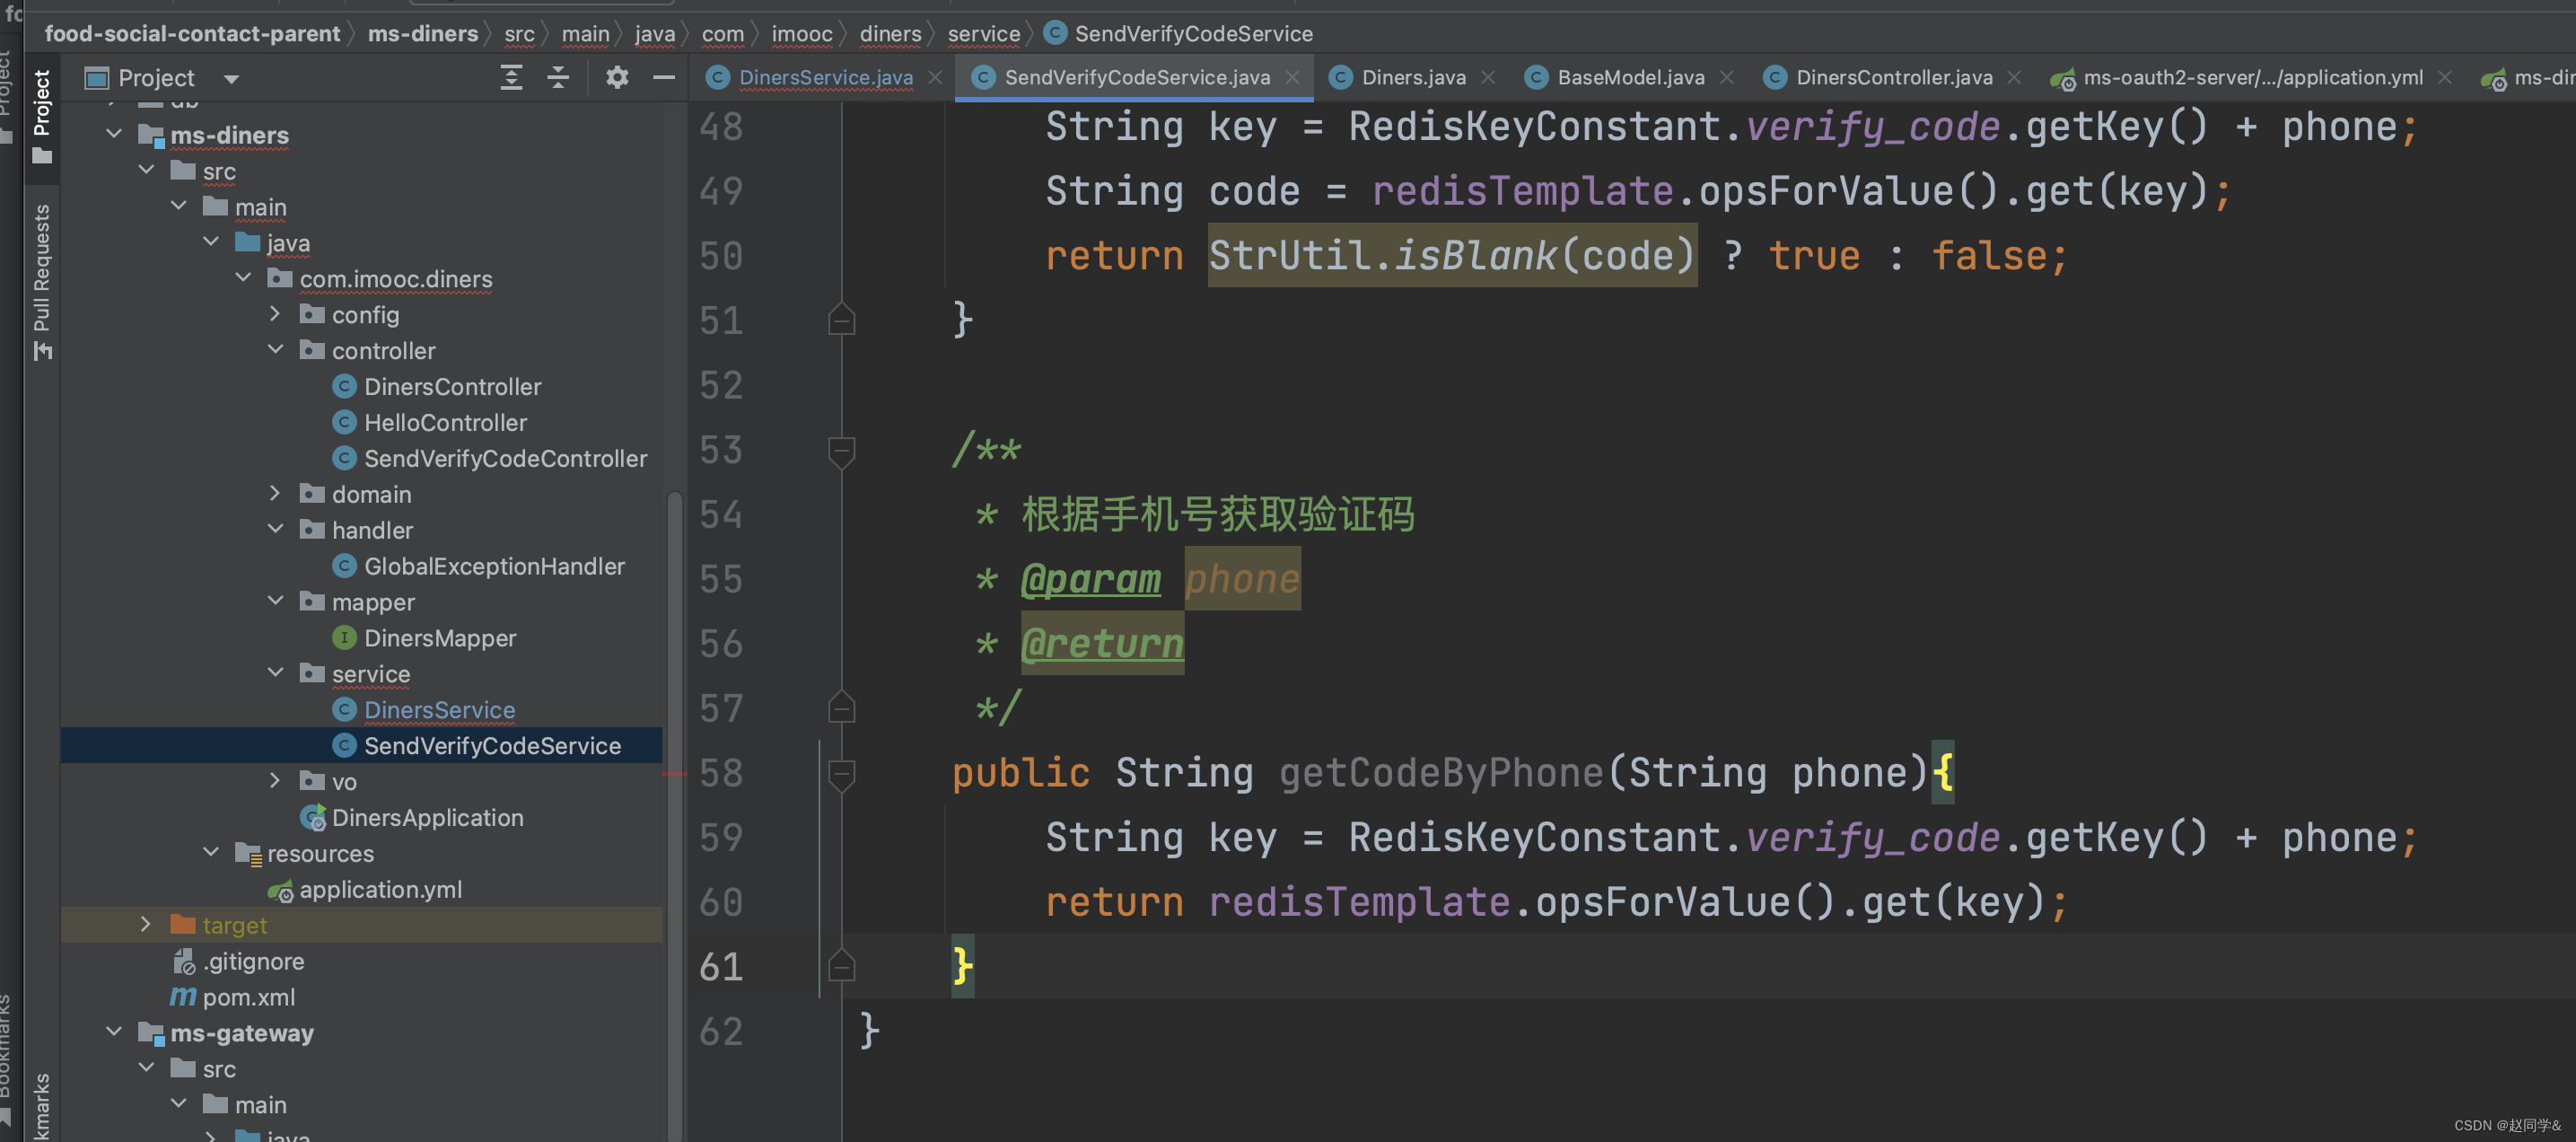Toggle fold marker at line 53 Javadoc
Screen dimensions: 2576x1142
tap(841, 450)
